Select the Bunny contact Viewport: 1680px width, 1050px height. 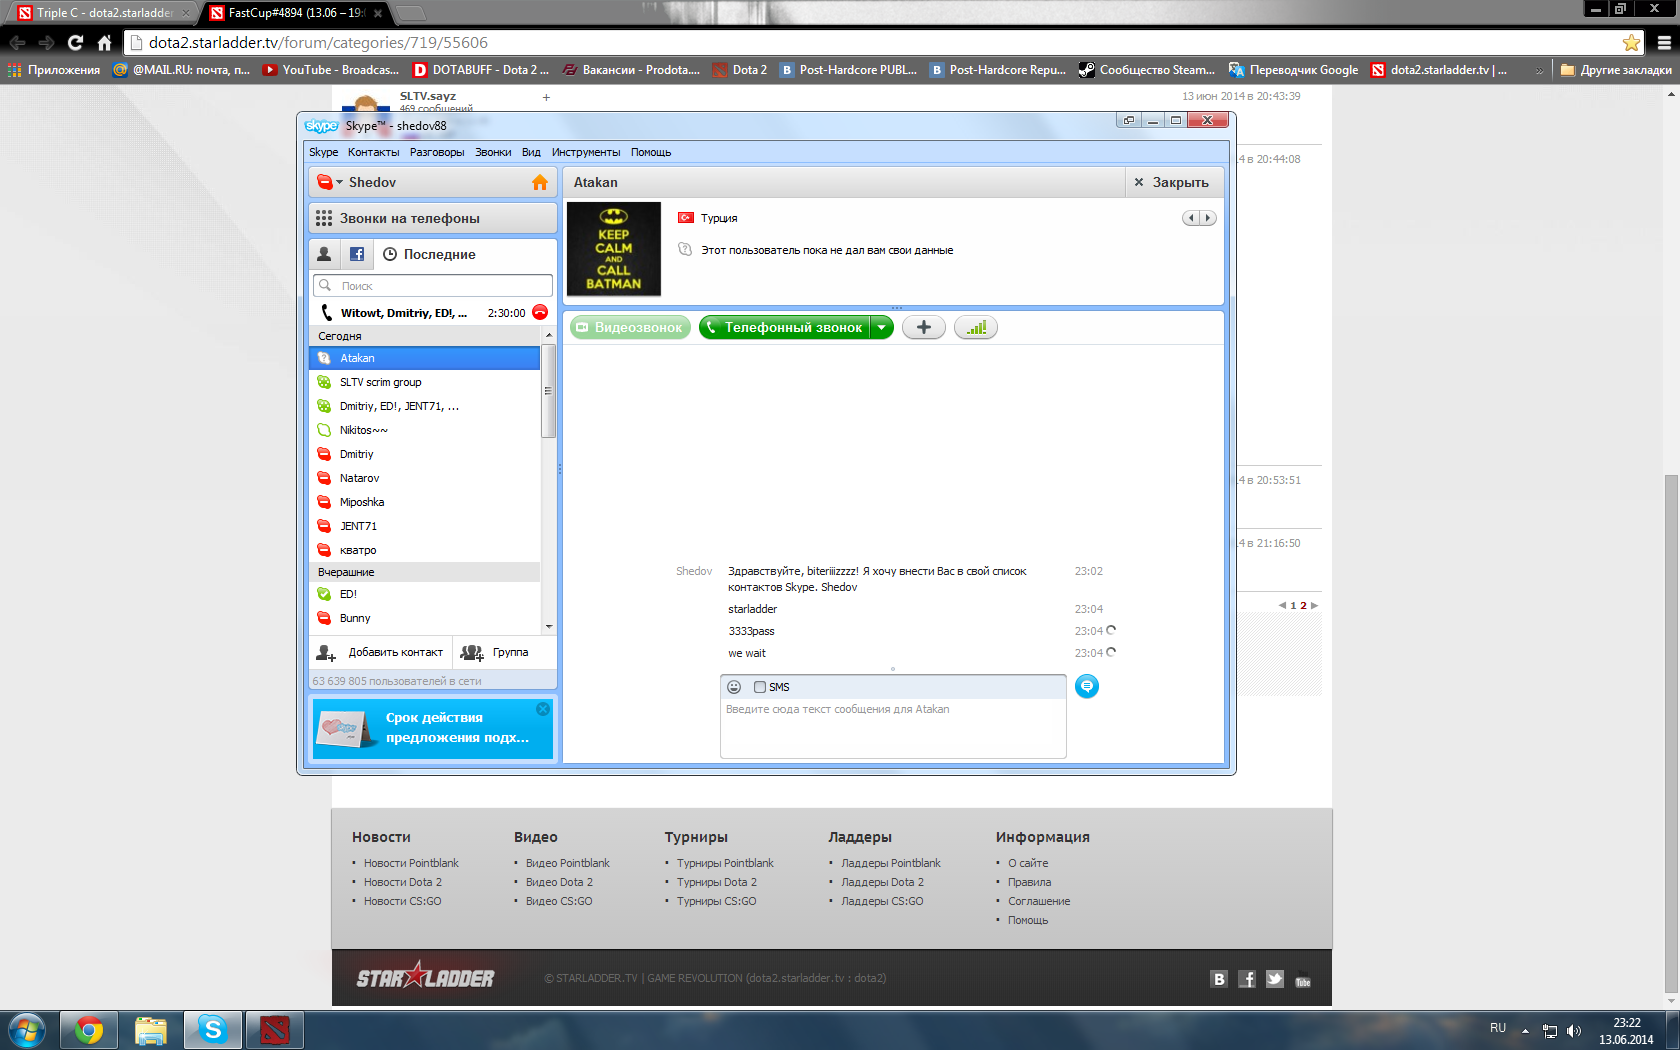[x=425, y=618]
